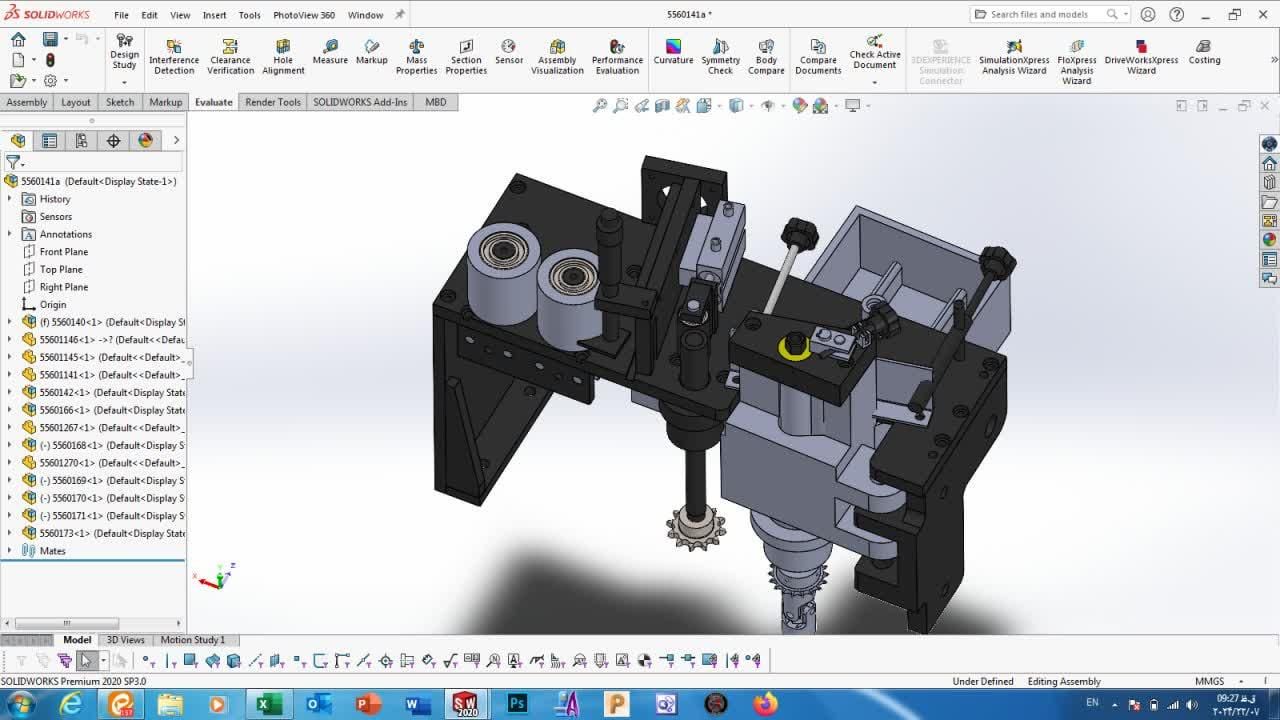Switch to the Sketch ribbon tab

tap(120, 102)
